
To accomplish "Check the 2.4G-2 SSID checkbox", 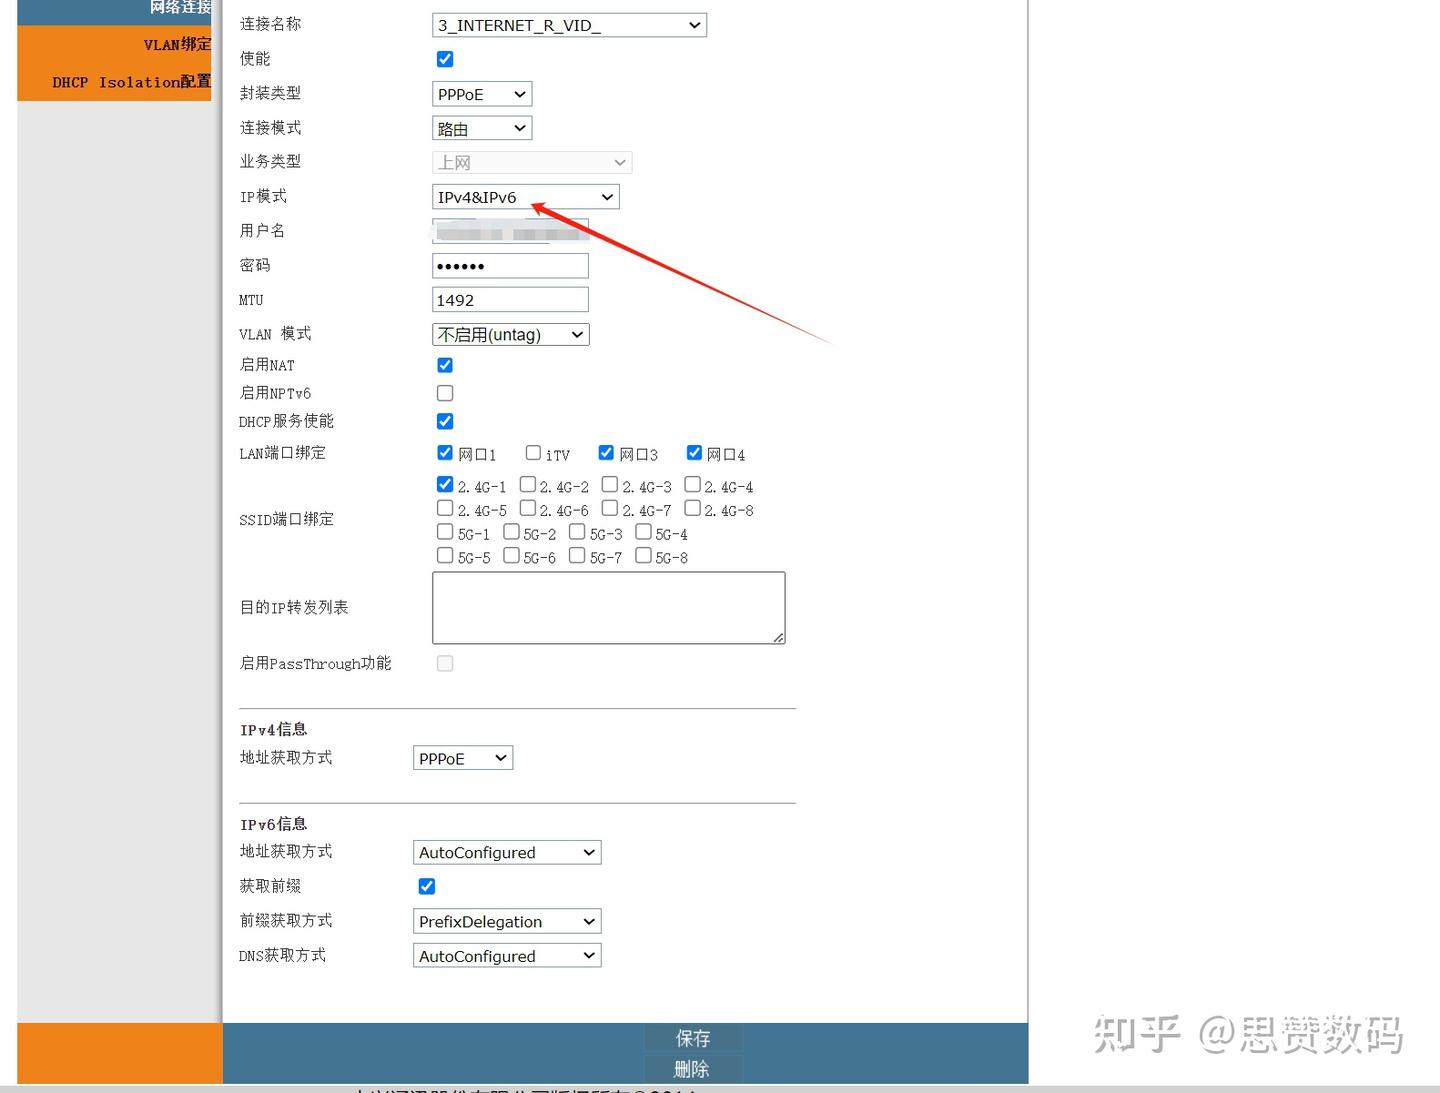I will (528, 484).
